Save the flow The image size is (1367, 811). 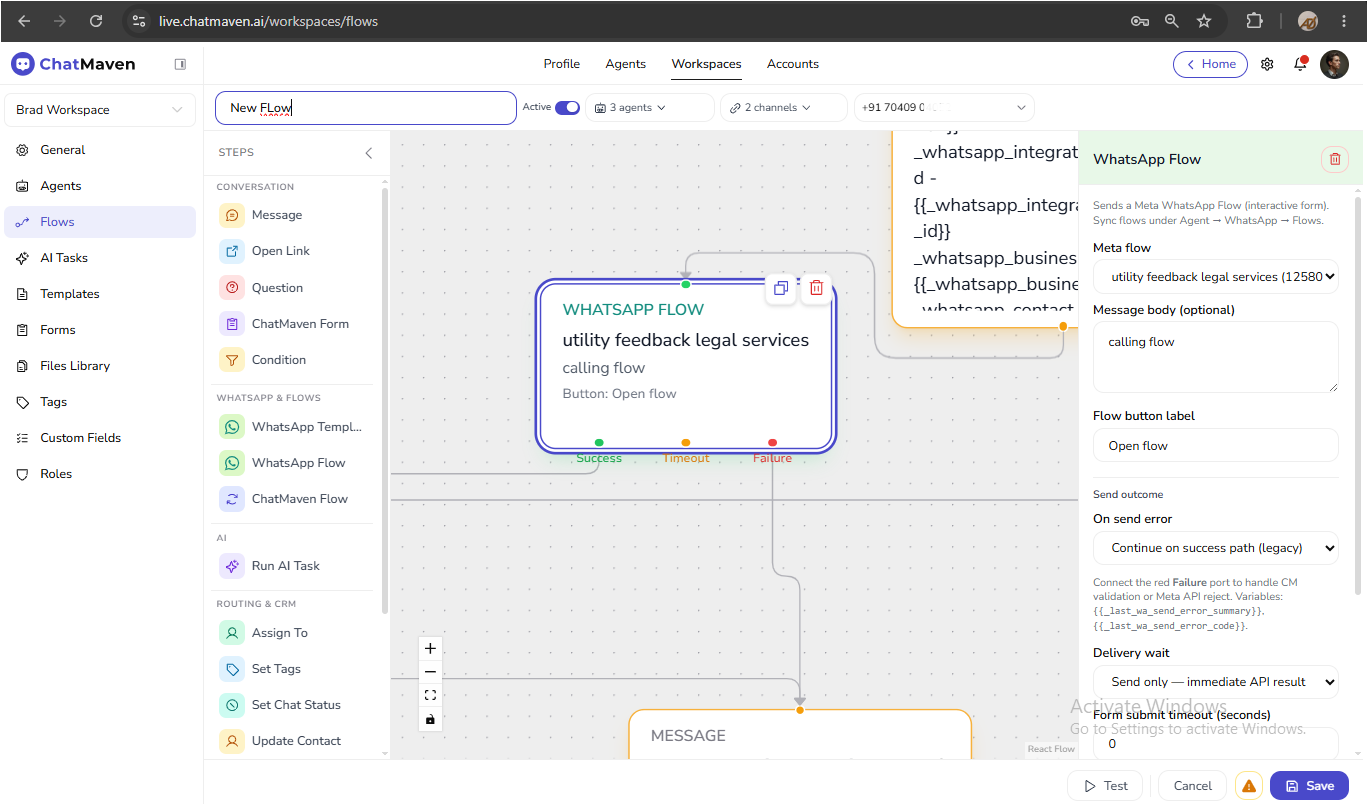(x=1309, y=786)
